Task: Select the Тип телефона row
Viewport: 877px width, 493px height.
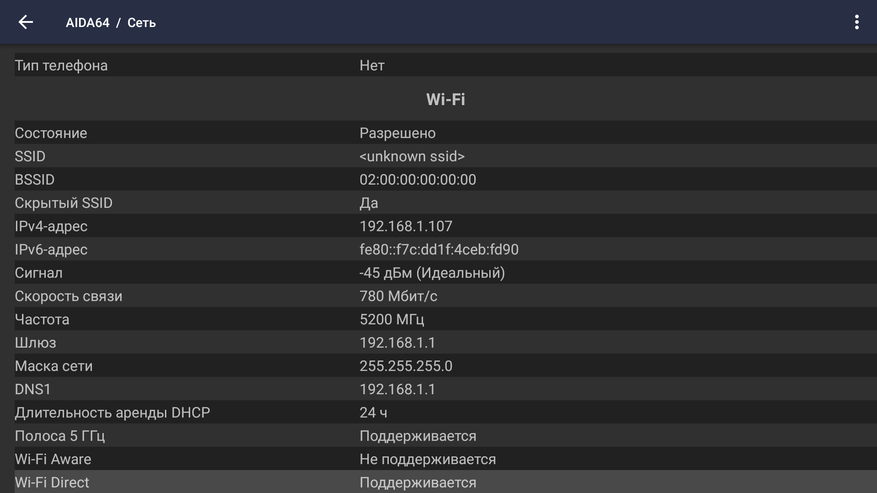Action: (438, 65)
